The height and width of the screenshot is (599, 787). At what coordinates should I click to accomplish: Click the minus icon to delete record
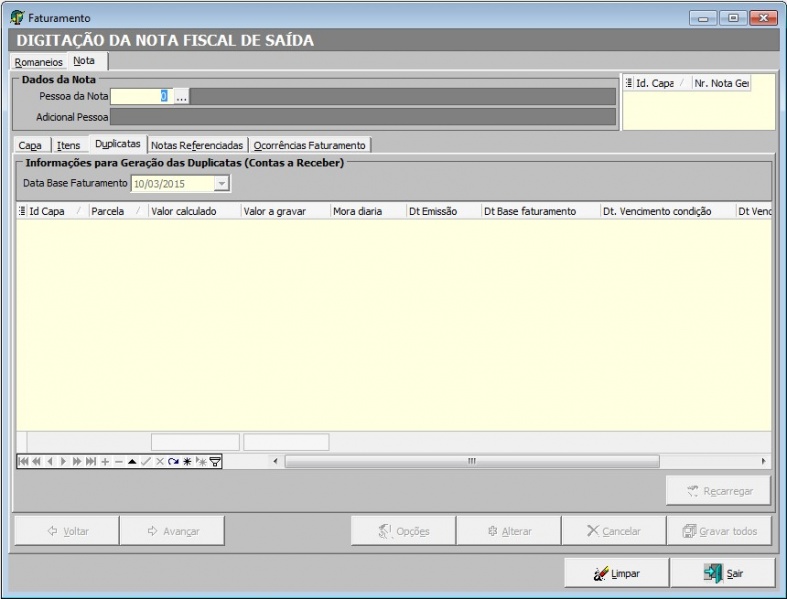pyautogui.click(x=119, y=461)
